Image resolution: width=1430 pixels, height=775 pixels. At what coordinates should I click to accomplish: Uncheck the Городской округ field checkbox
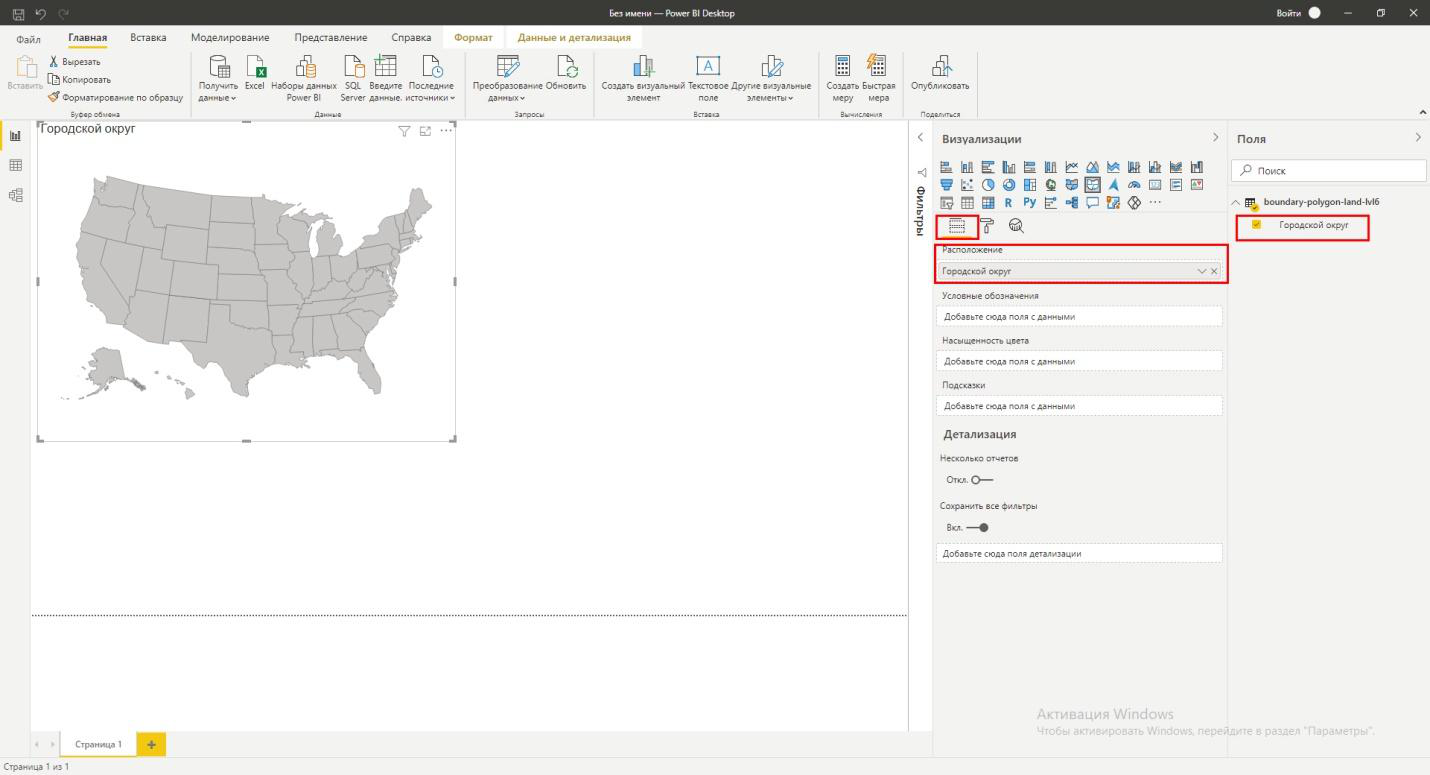1257,225
